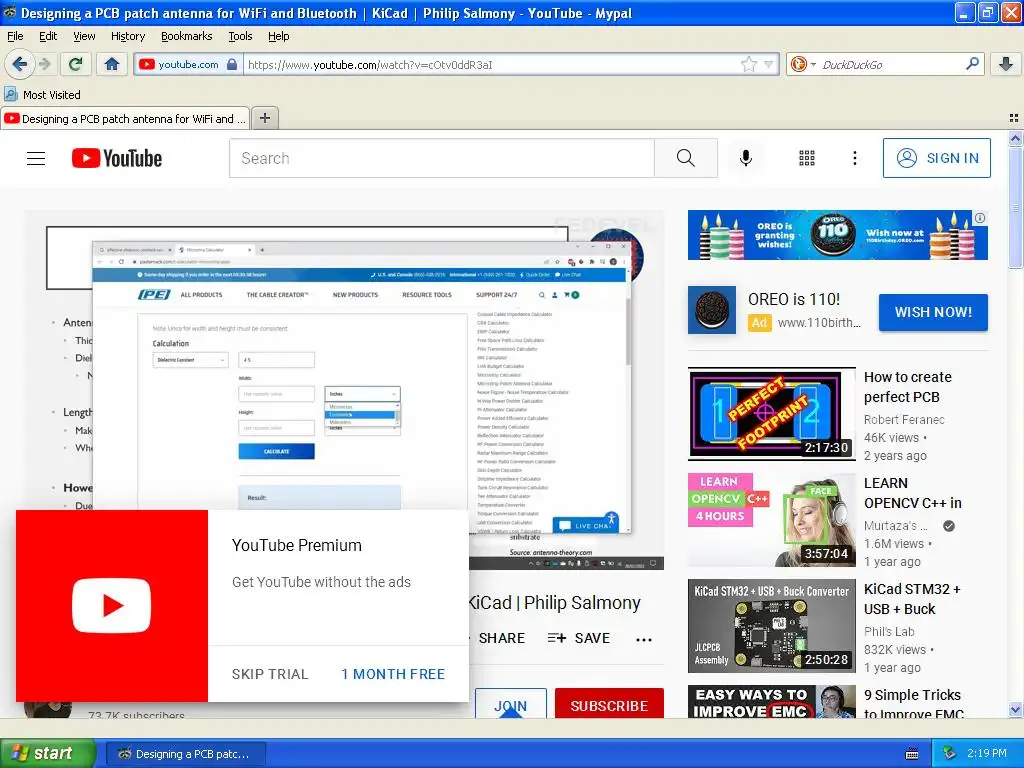Click the SIGN IN button
The image size is (1024, 768).
(936, 158)
